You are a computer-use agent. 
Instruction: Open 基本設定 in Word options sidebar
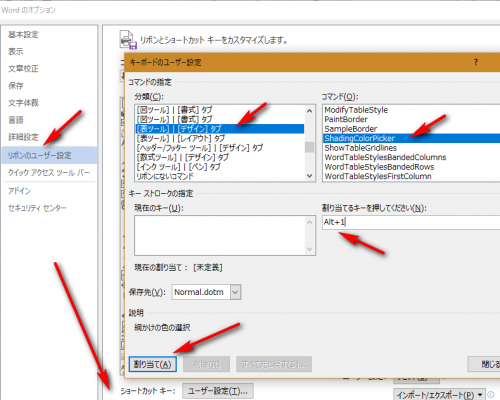(23, 34)
